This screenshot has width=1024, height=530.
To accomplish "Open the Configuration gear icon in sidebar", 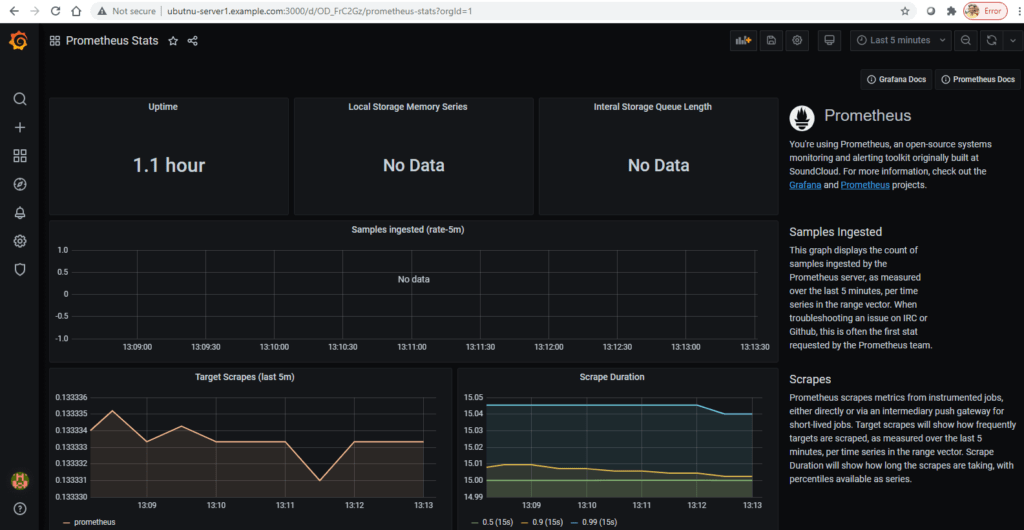I will pyautogui.click(x=20, y=242).
